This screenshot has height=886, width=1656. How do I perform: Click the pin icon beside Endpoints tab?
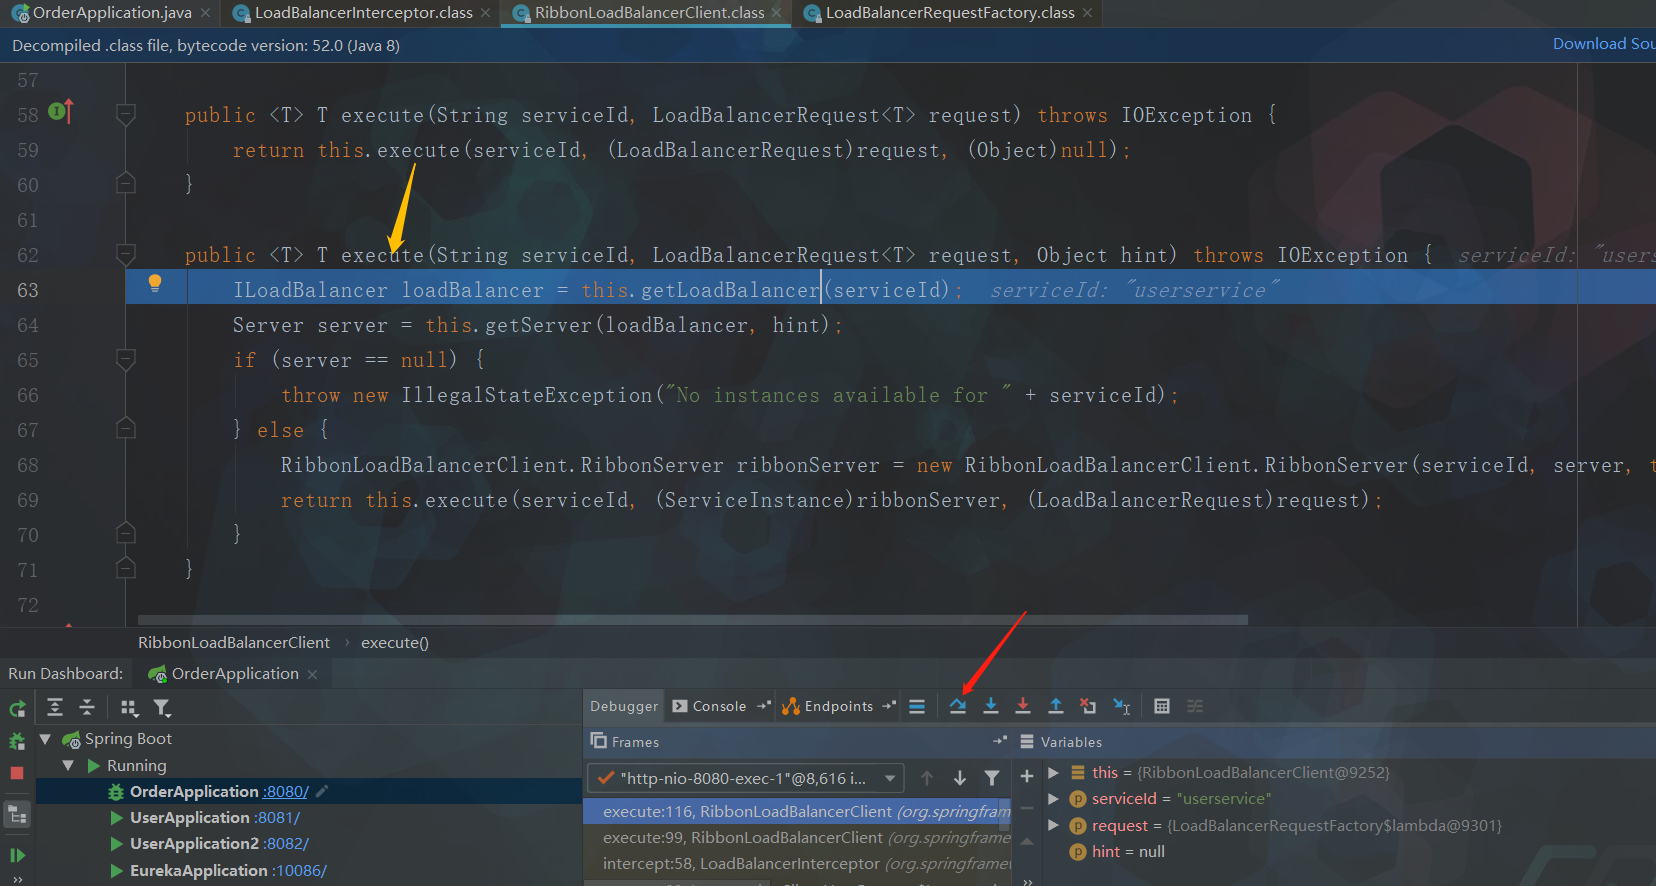point(889,706)
